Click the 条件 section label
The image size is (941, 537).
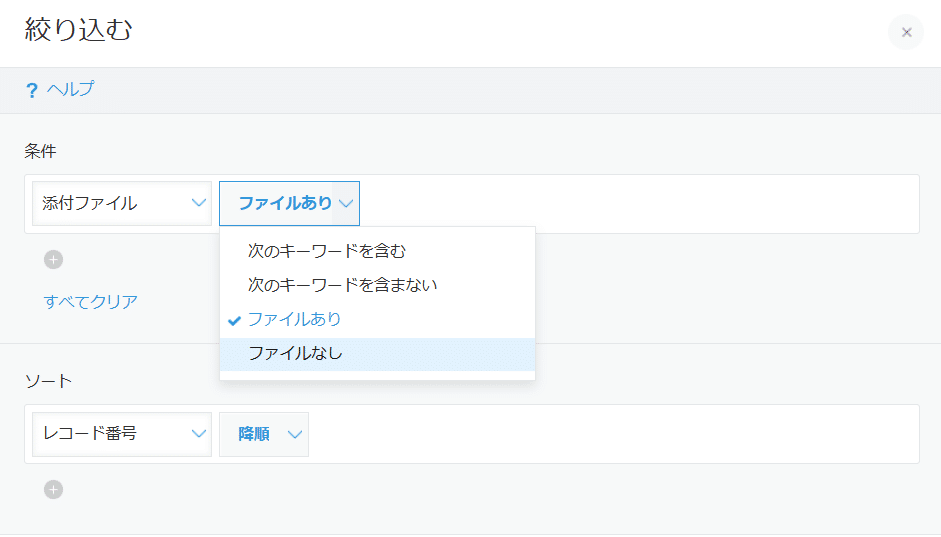tap(40, 151)
